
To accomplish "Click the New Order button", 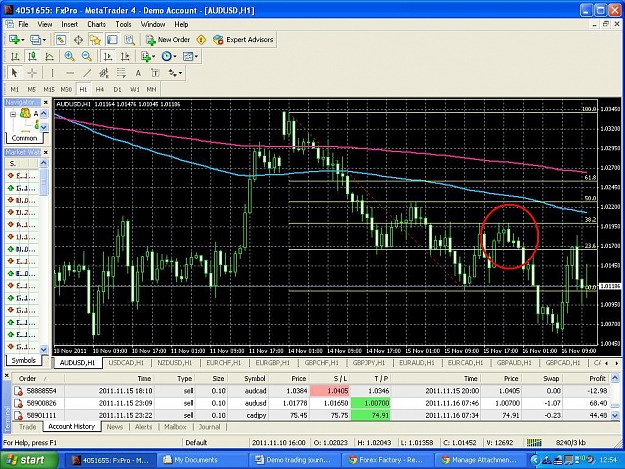I will pyautogui.click(x=168, y=39).
